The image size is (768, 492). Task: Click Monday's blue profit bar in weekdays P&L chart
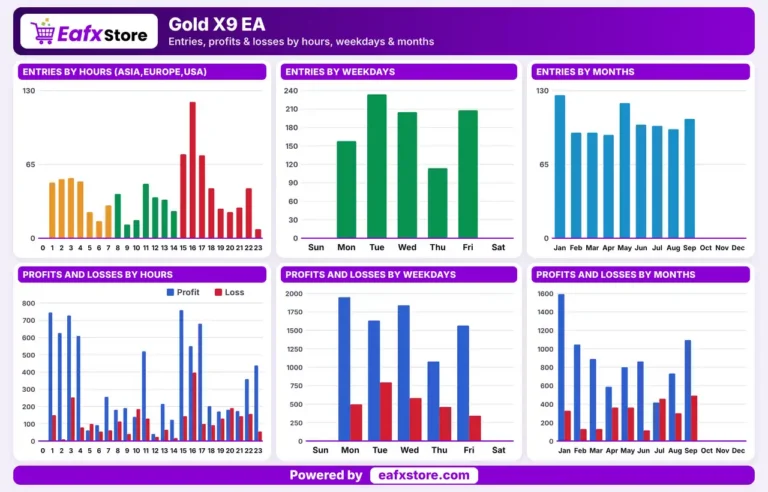point(344,369)
